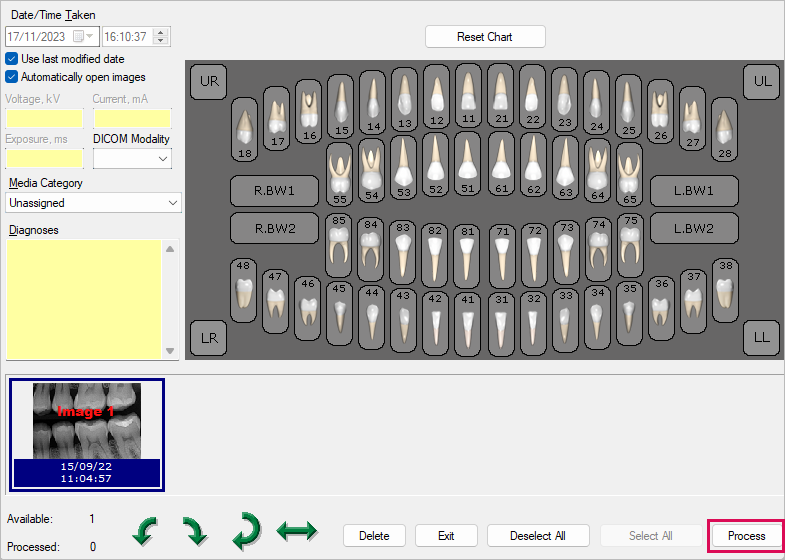Select primary tooth 75
This screenshot has height=560, width=785.
(631, 245)
